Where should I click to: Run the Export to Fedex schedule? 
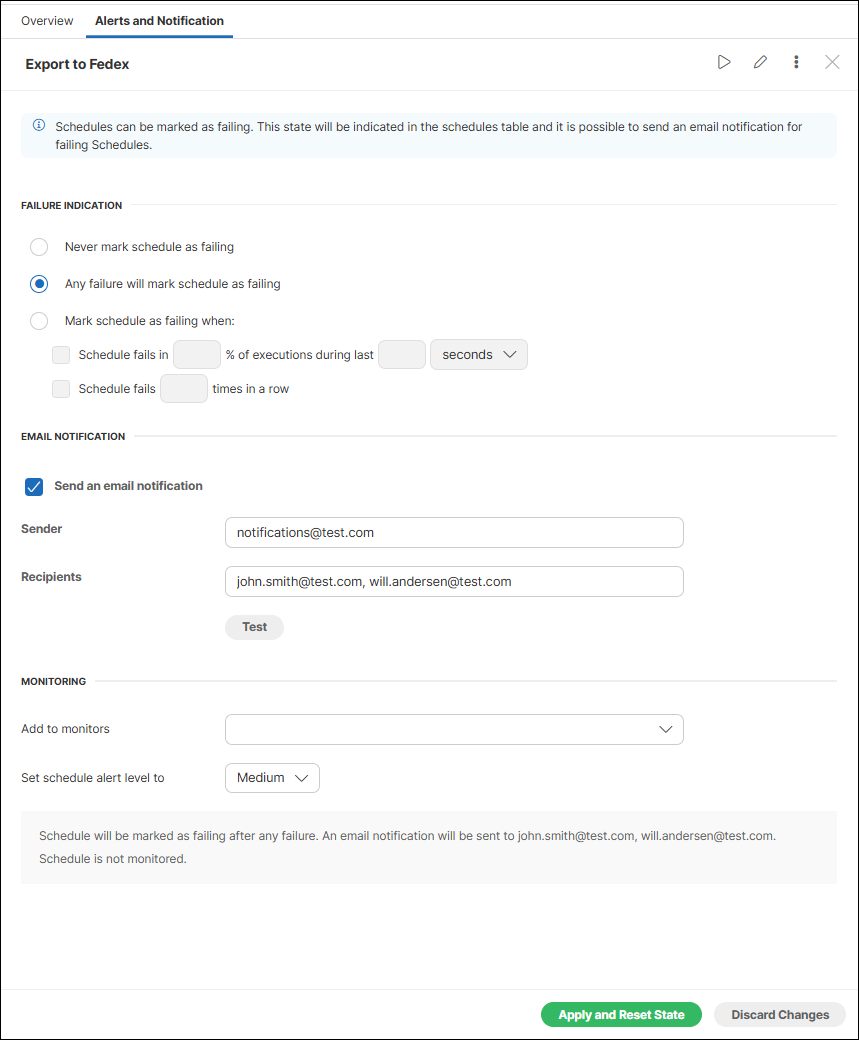[x=724, y=61]
